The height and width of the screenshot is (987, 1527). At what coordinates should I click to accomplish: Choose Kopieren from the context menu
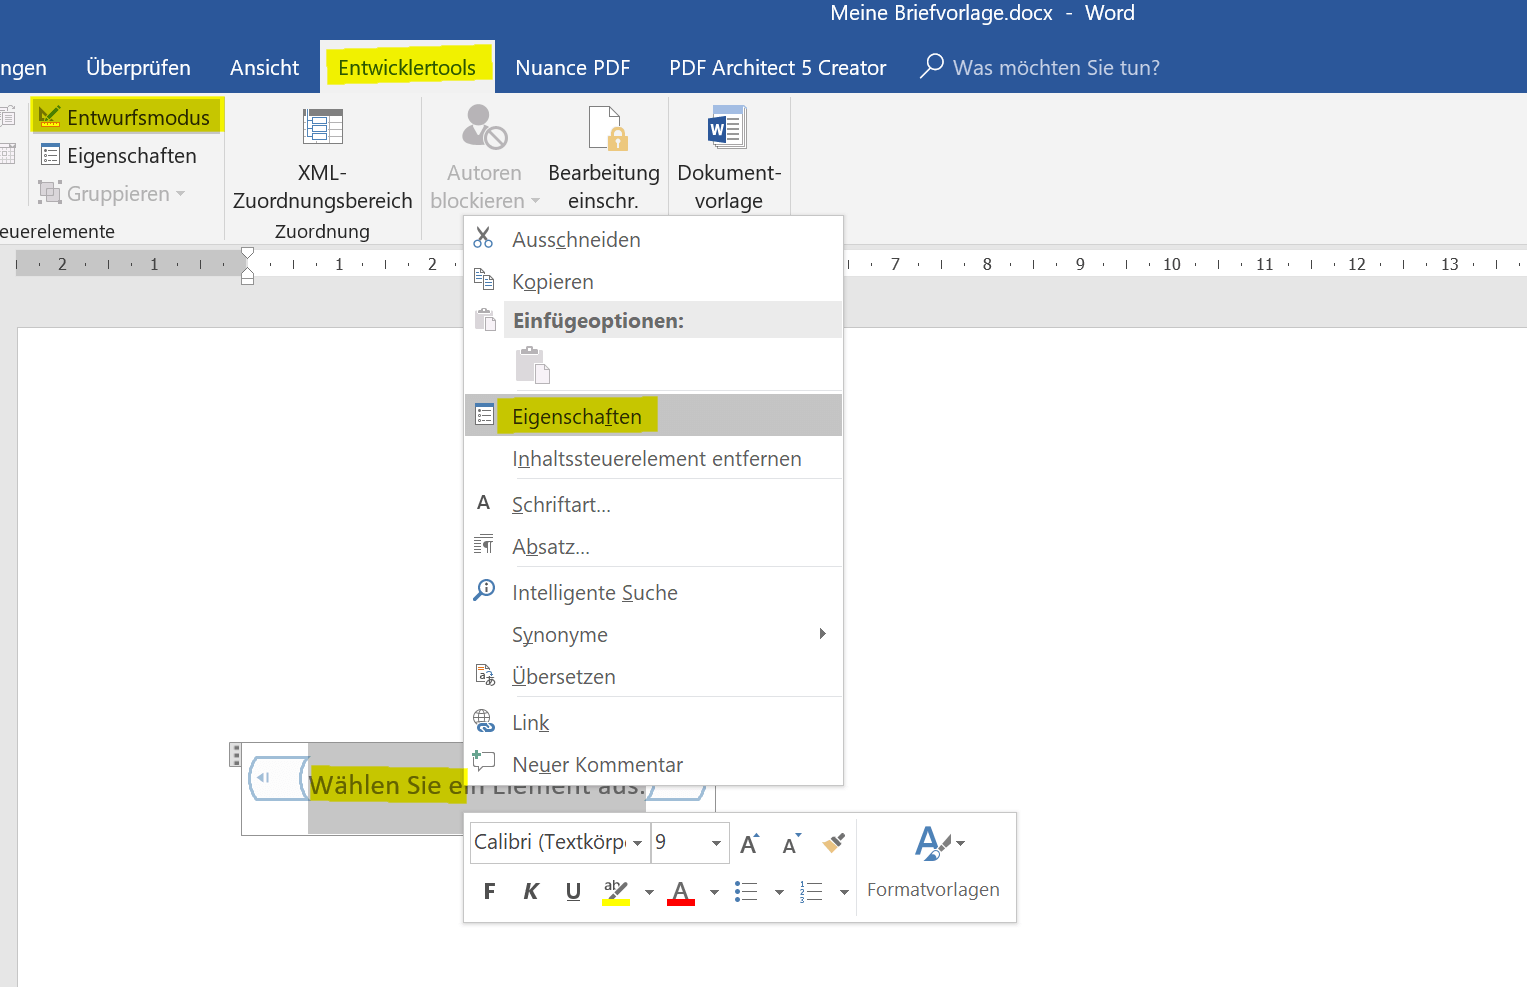pos(654,281)
